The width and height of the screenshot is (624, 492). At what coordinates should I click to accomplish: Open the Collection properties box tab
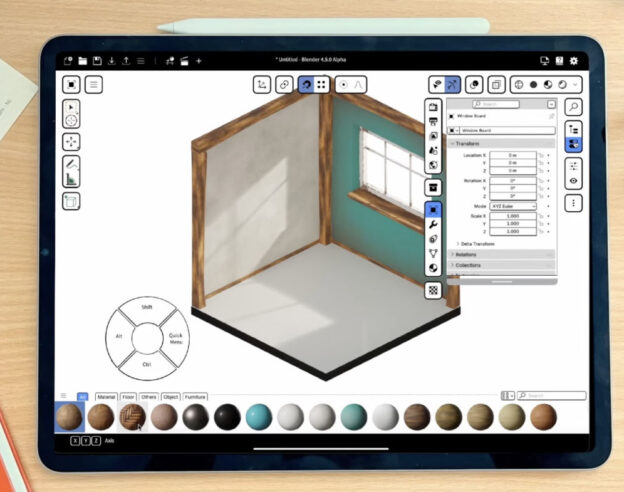(x=433, y=187)
